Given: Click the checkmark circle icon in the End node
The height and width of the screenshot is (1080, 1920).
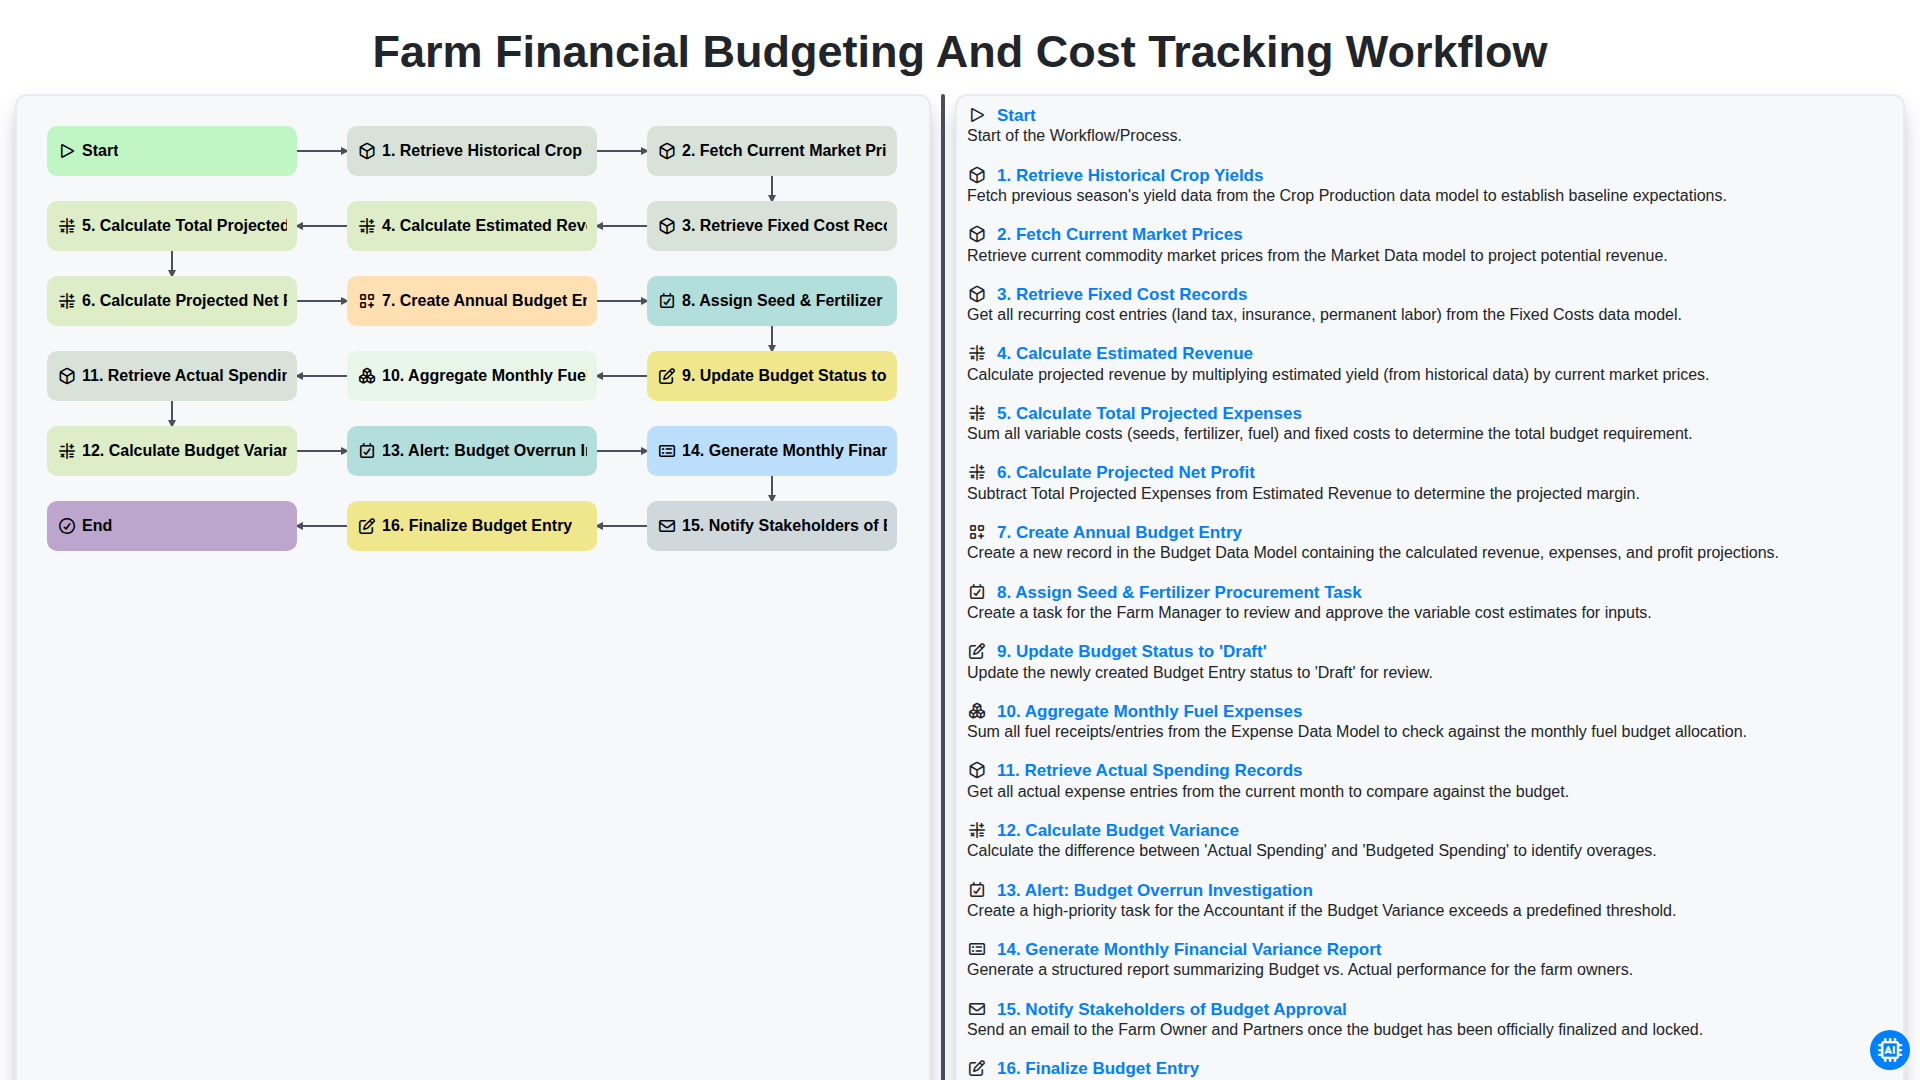Looking at the screenshot, I should click(x=67, y=526).
